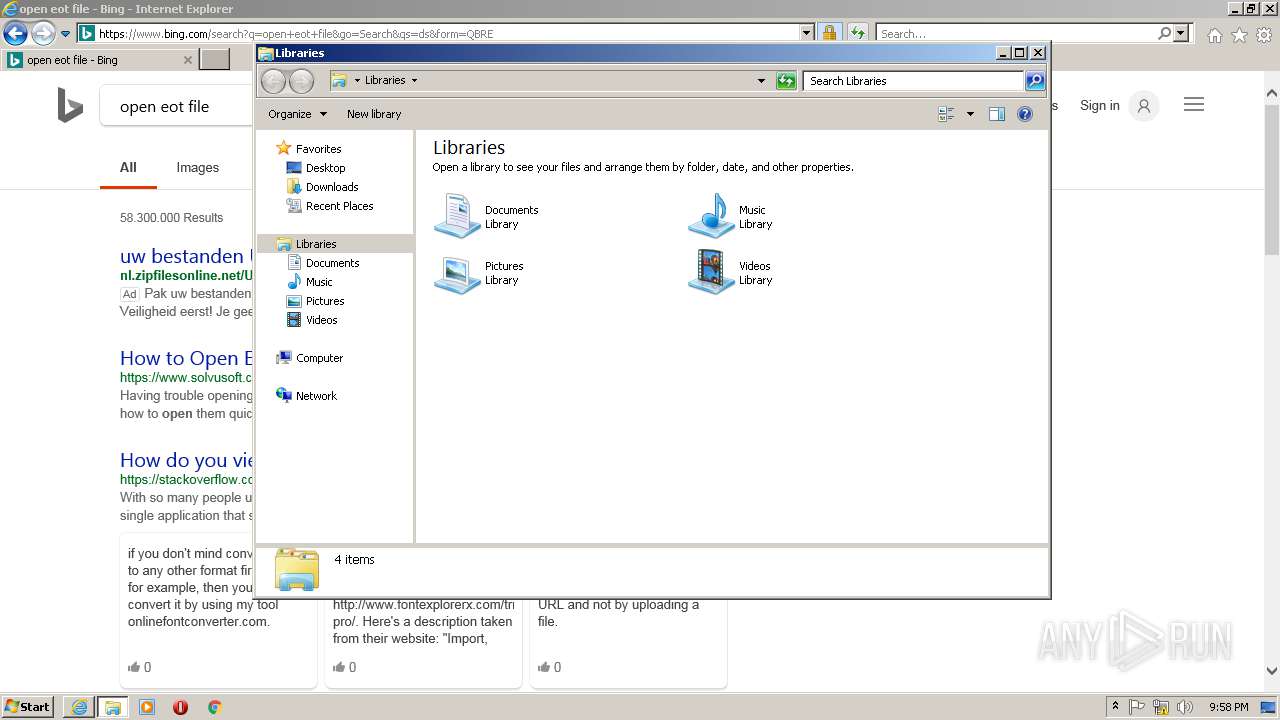The width and height of the screenshot is (1280, 720).
Task: Open Opera browser from taskbar
Action: [x=180, y=707]
